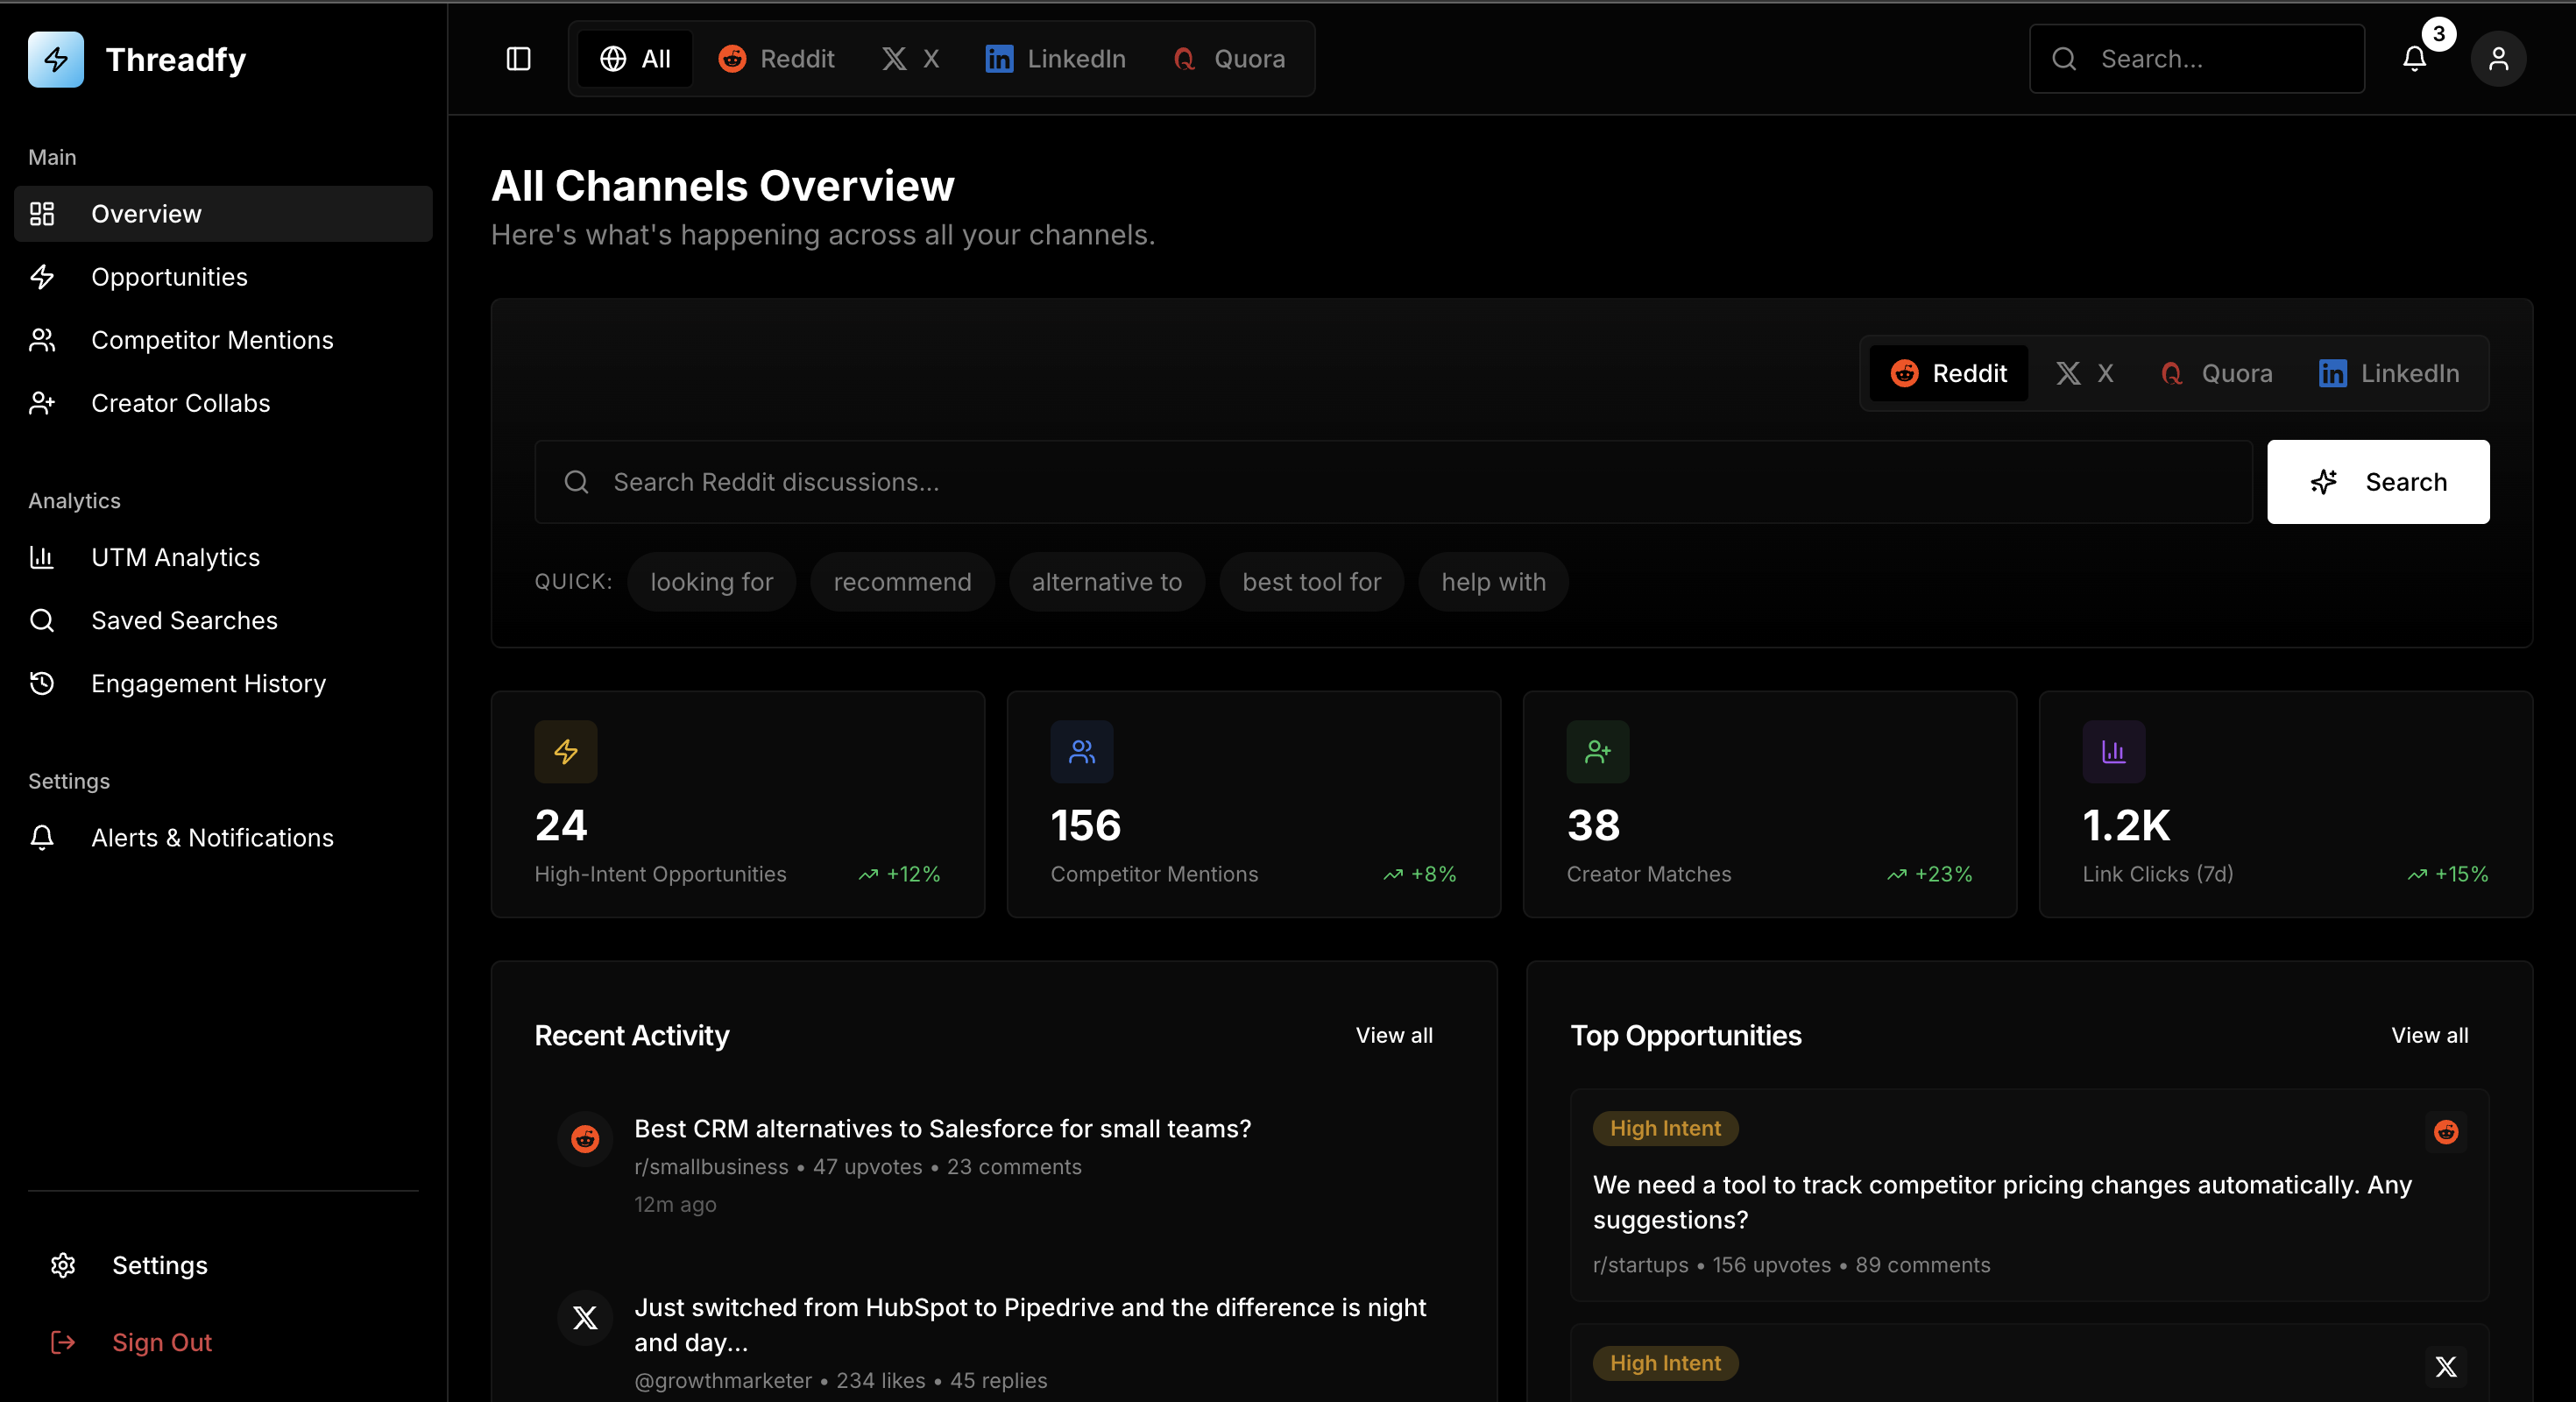
Task: Open View all for Recent Activity
Action: pyautogui.click(x=1394, y=1035)
